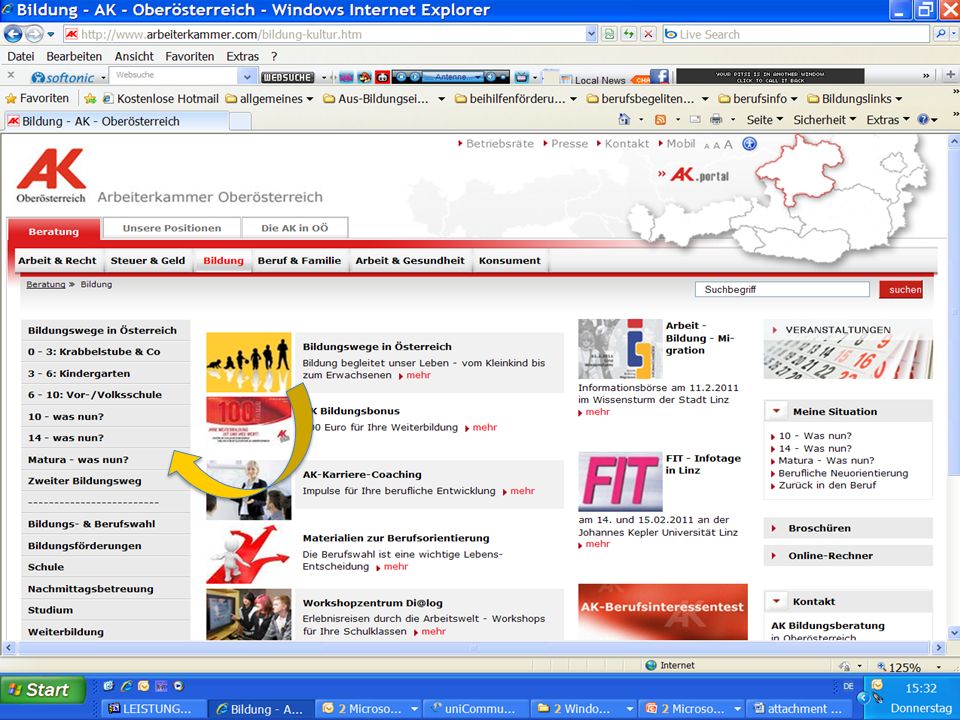Click inside the Suchbegriff search field
Viewport: 960px width, 720px height.
coord(782,290)
